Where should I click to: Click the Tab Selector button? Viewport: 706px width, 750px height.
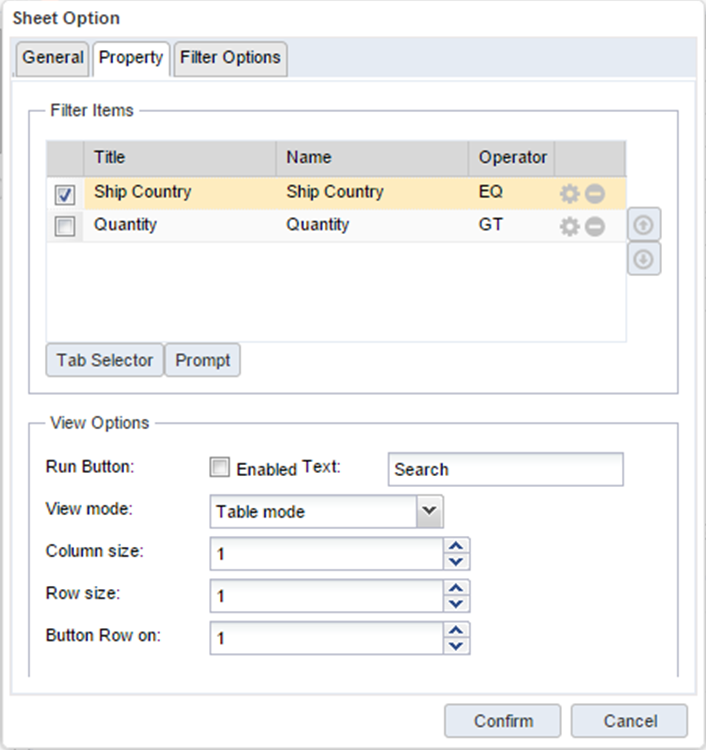(x=104, y=360)
